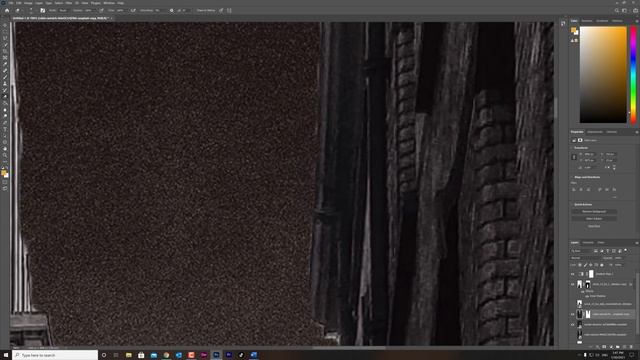
Task: Select the Horizontal Type tool
Action: pyautogui.click(x=5, y=129)
